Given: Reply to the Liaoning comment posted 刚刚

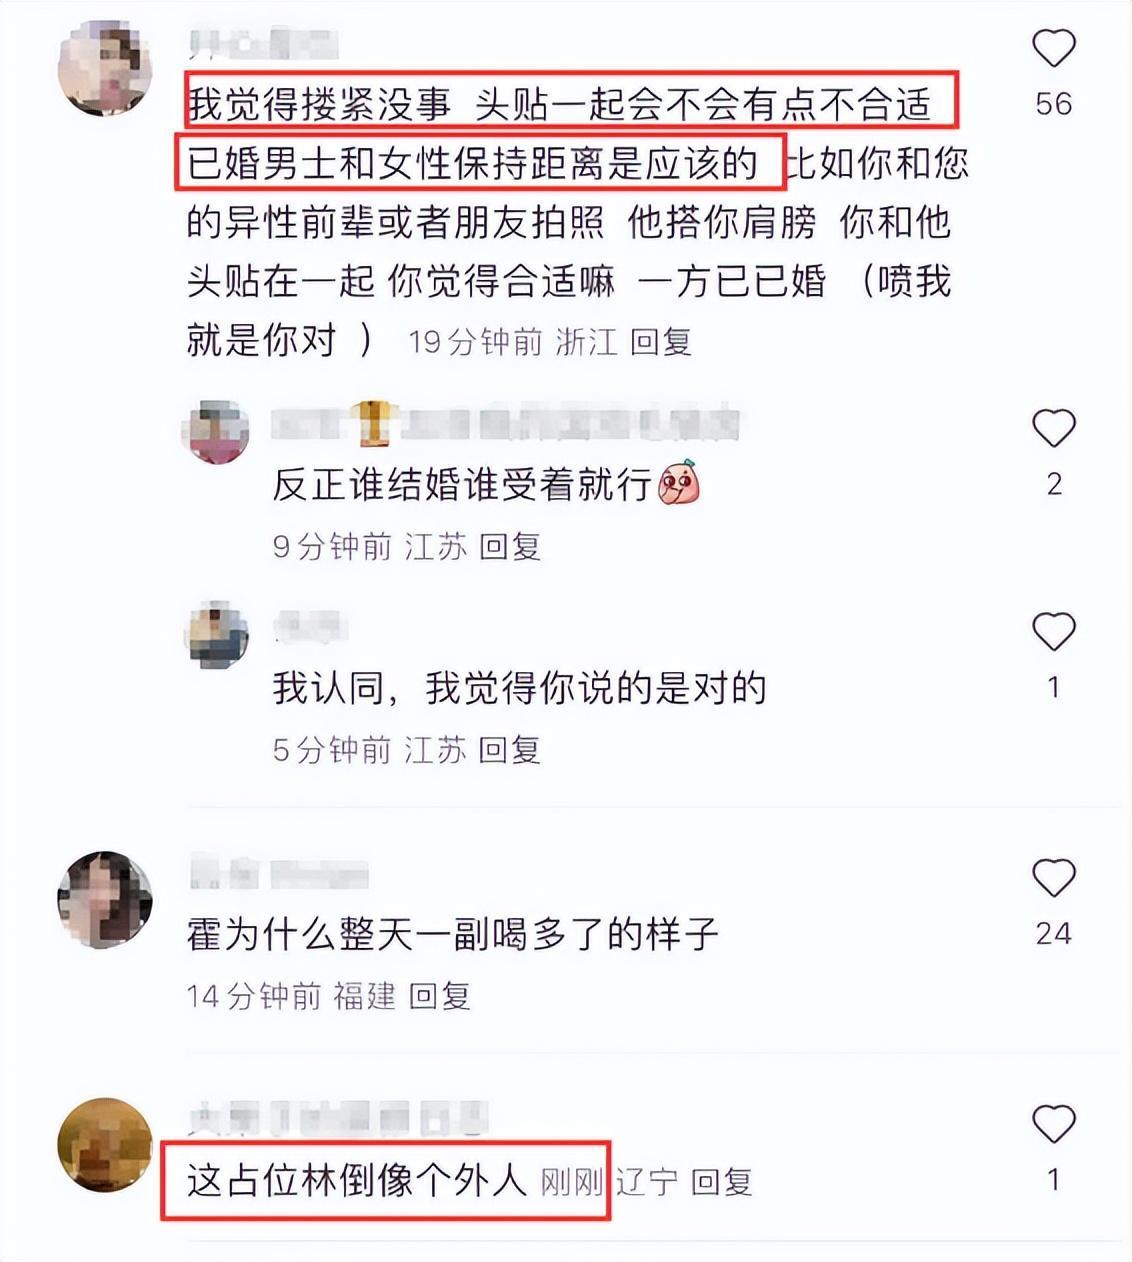Looking at the screenshot, I should coord(722,1182).
